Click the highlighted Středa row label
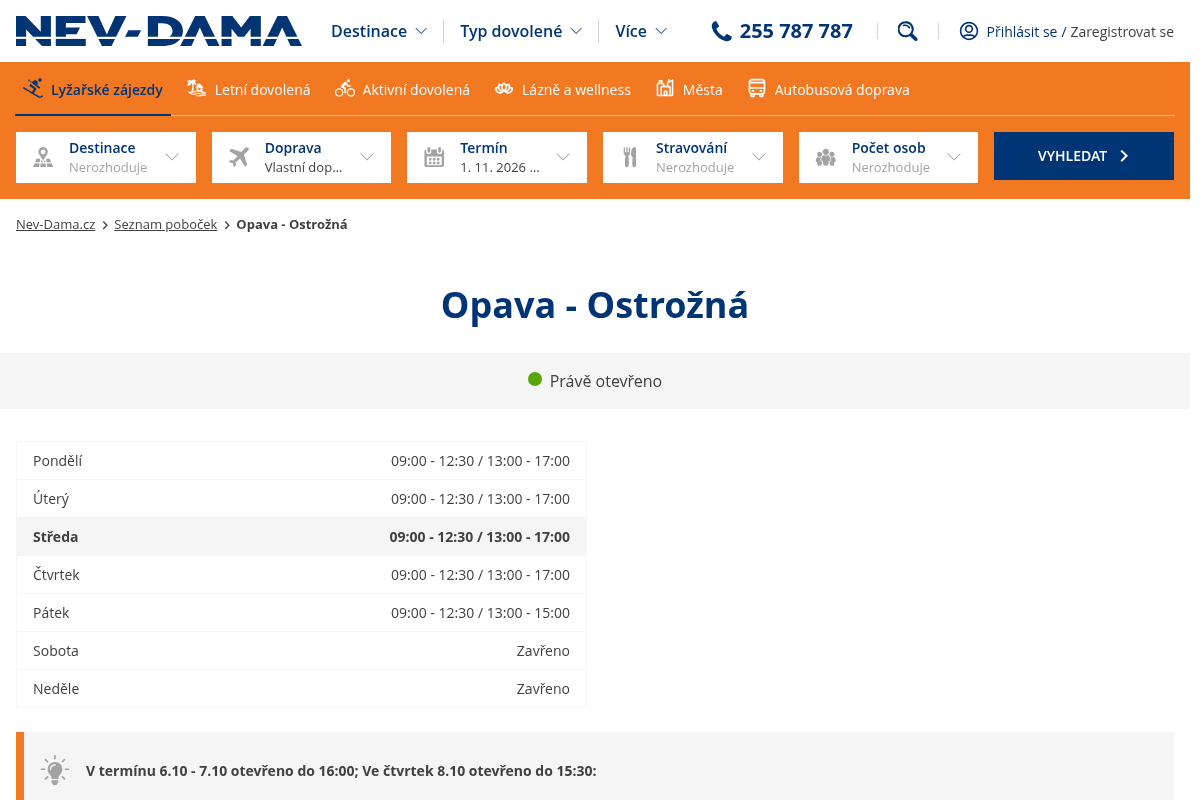1200x800 pixels. coord(55,537)
